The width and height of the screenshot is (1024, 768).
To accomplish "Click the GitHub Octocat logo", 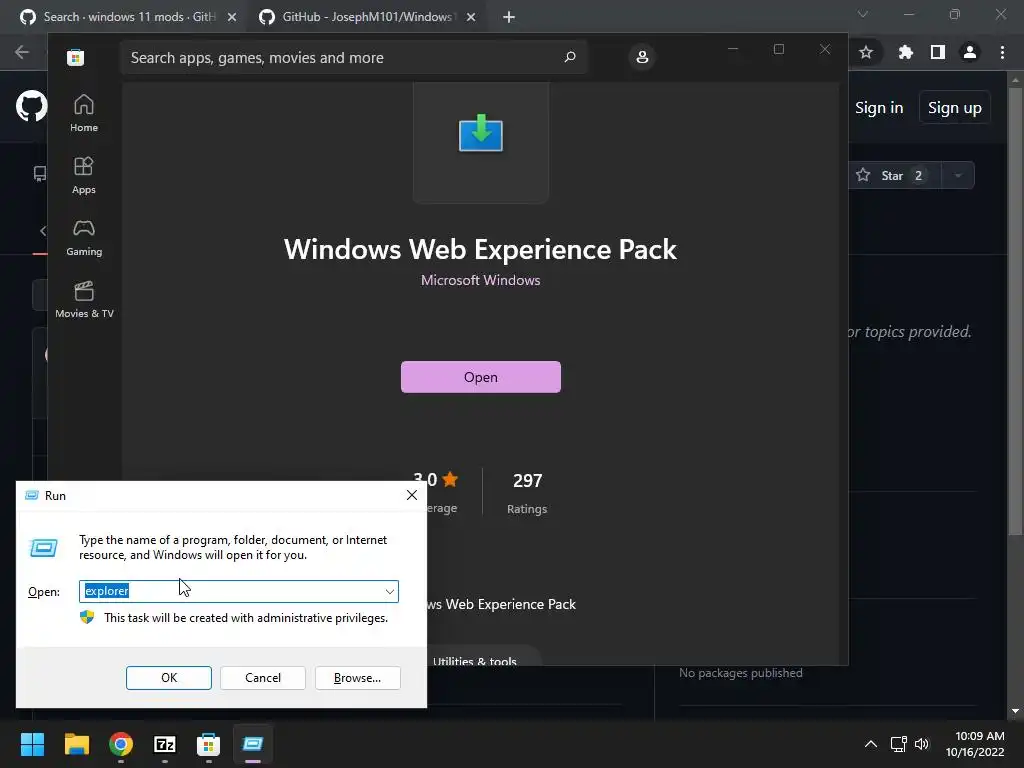I will pyautogui.click(x=31, y=106).
